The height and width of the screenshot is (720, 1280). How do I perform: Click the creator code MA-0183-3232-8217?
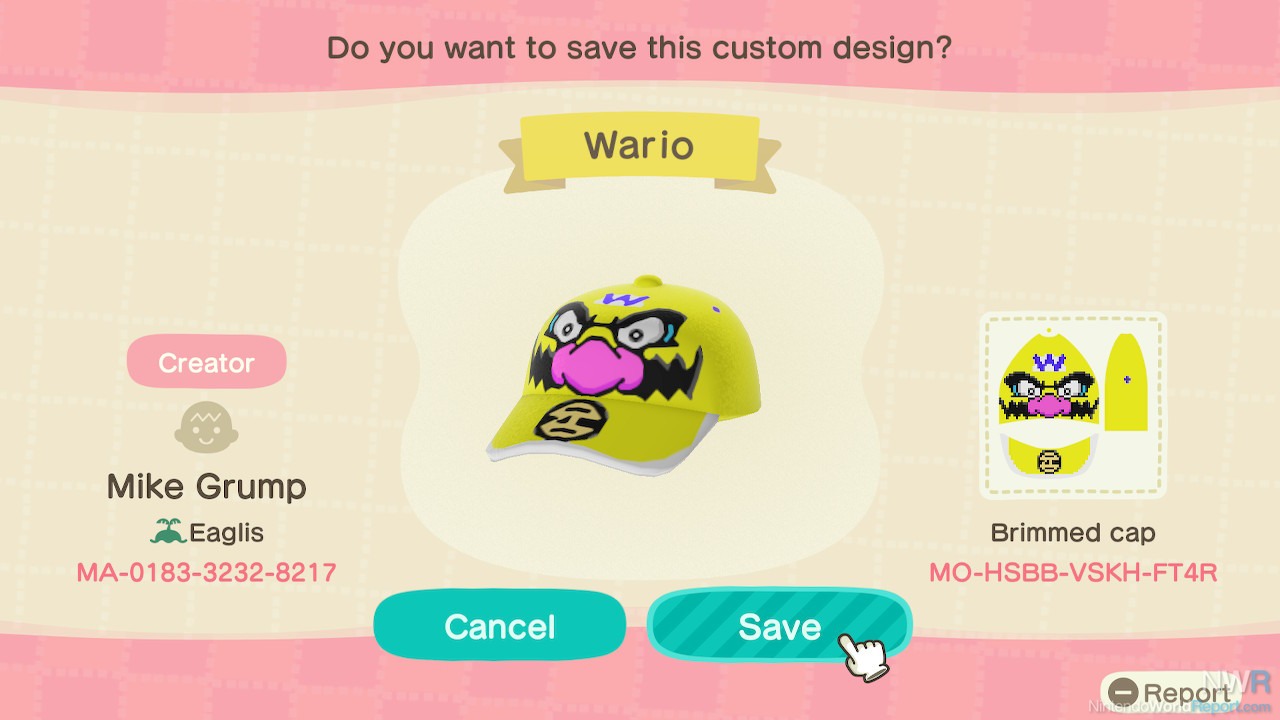(x=206, y=573)
